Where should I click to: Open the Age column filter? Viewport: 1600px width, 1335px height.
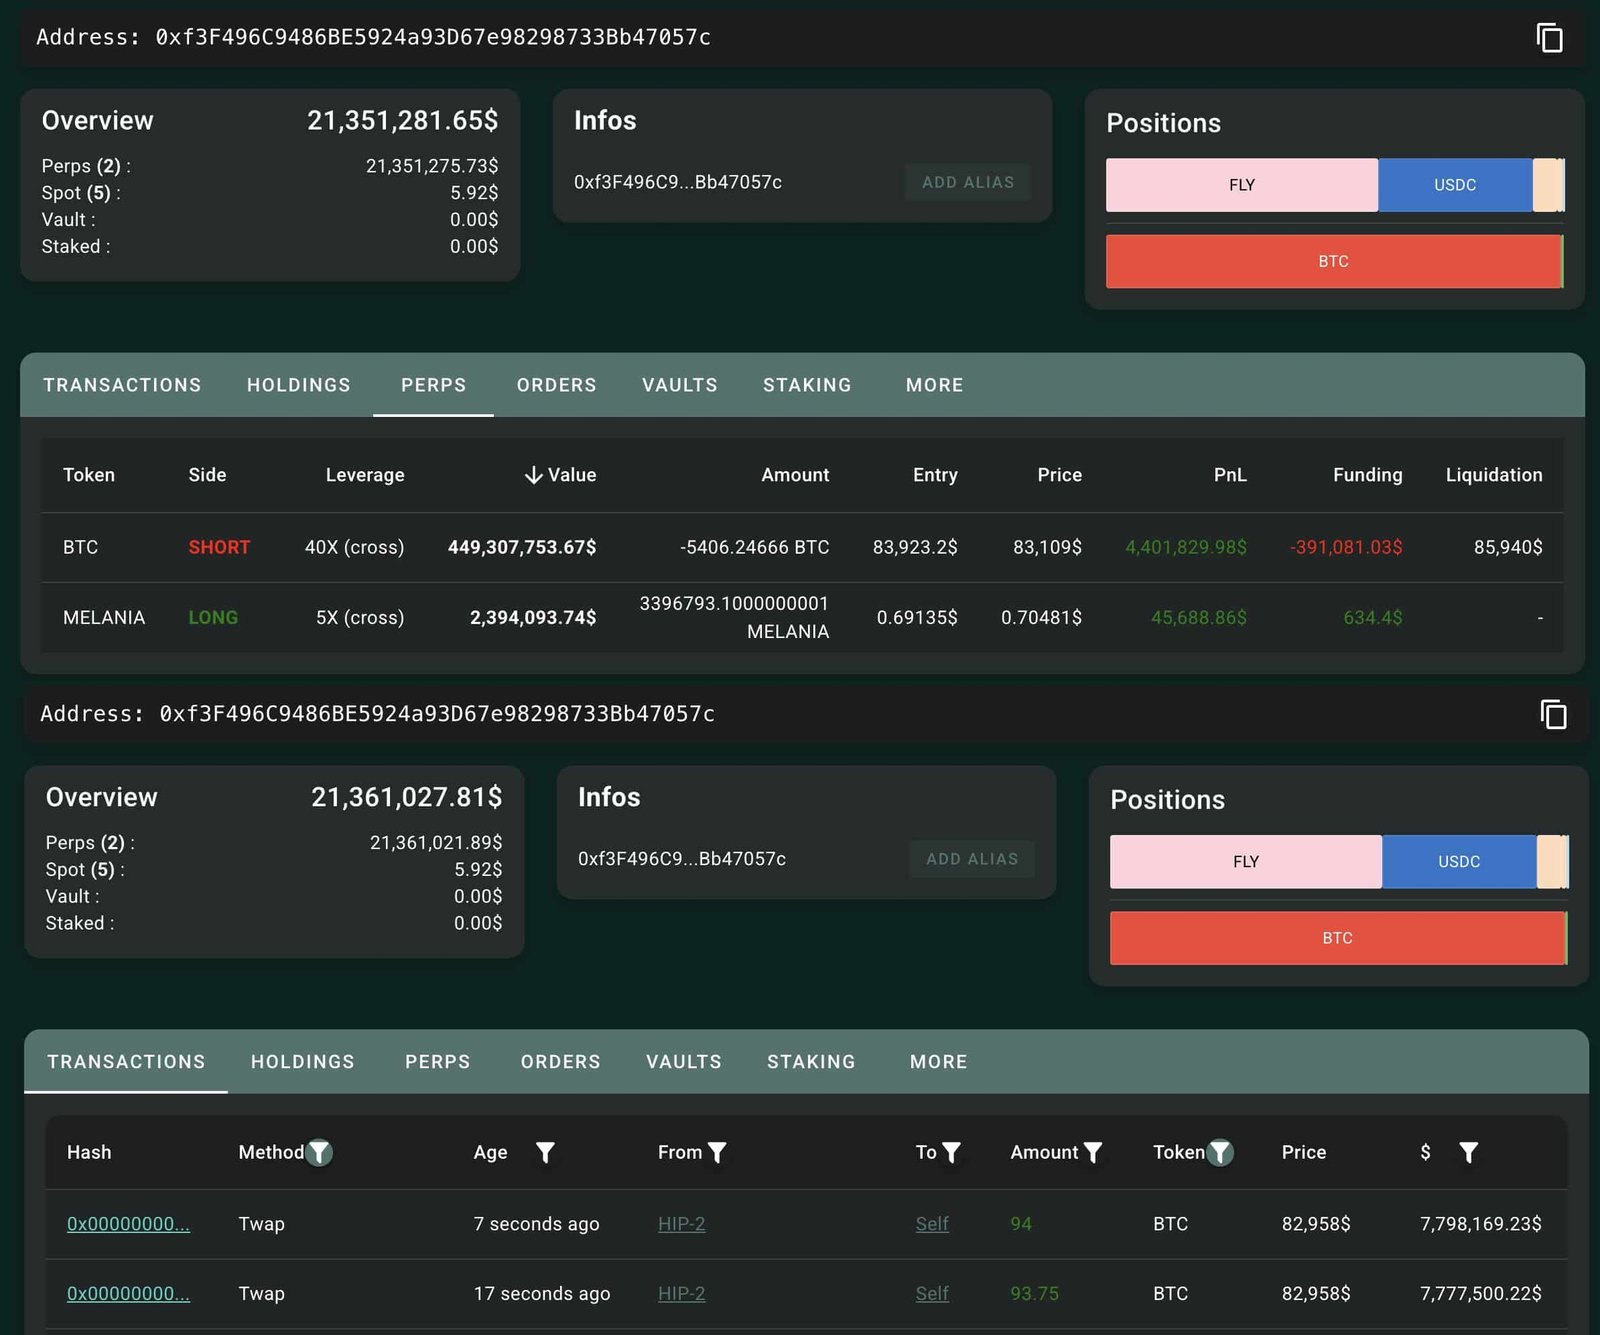tap(545, 1152)
